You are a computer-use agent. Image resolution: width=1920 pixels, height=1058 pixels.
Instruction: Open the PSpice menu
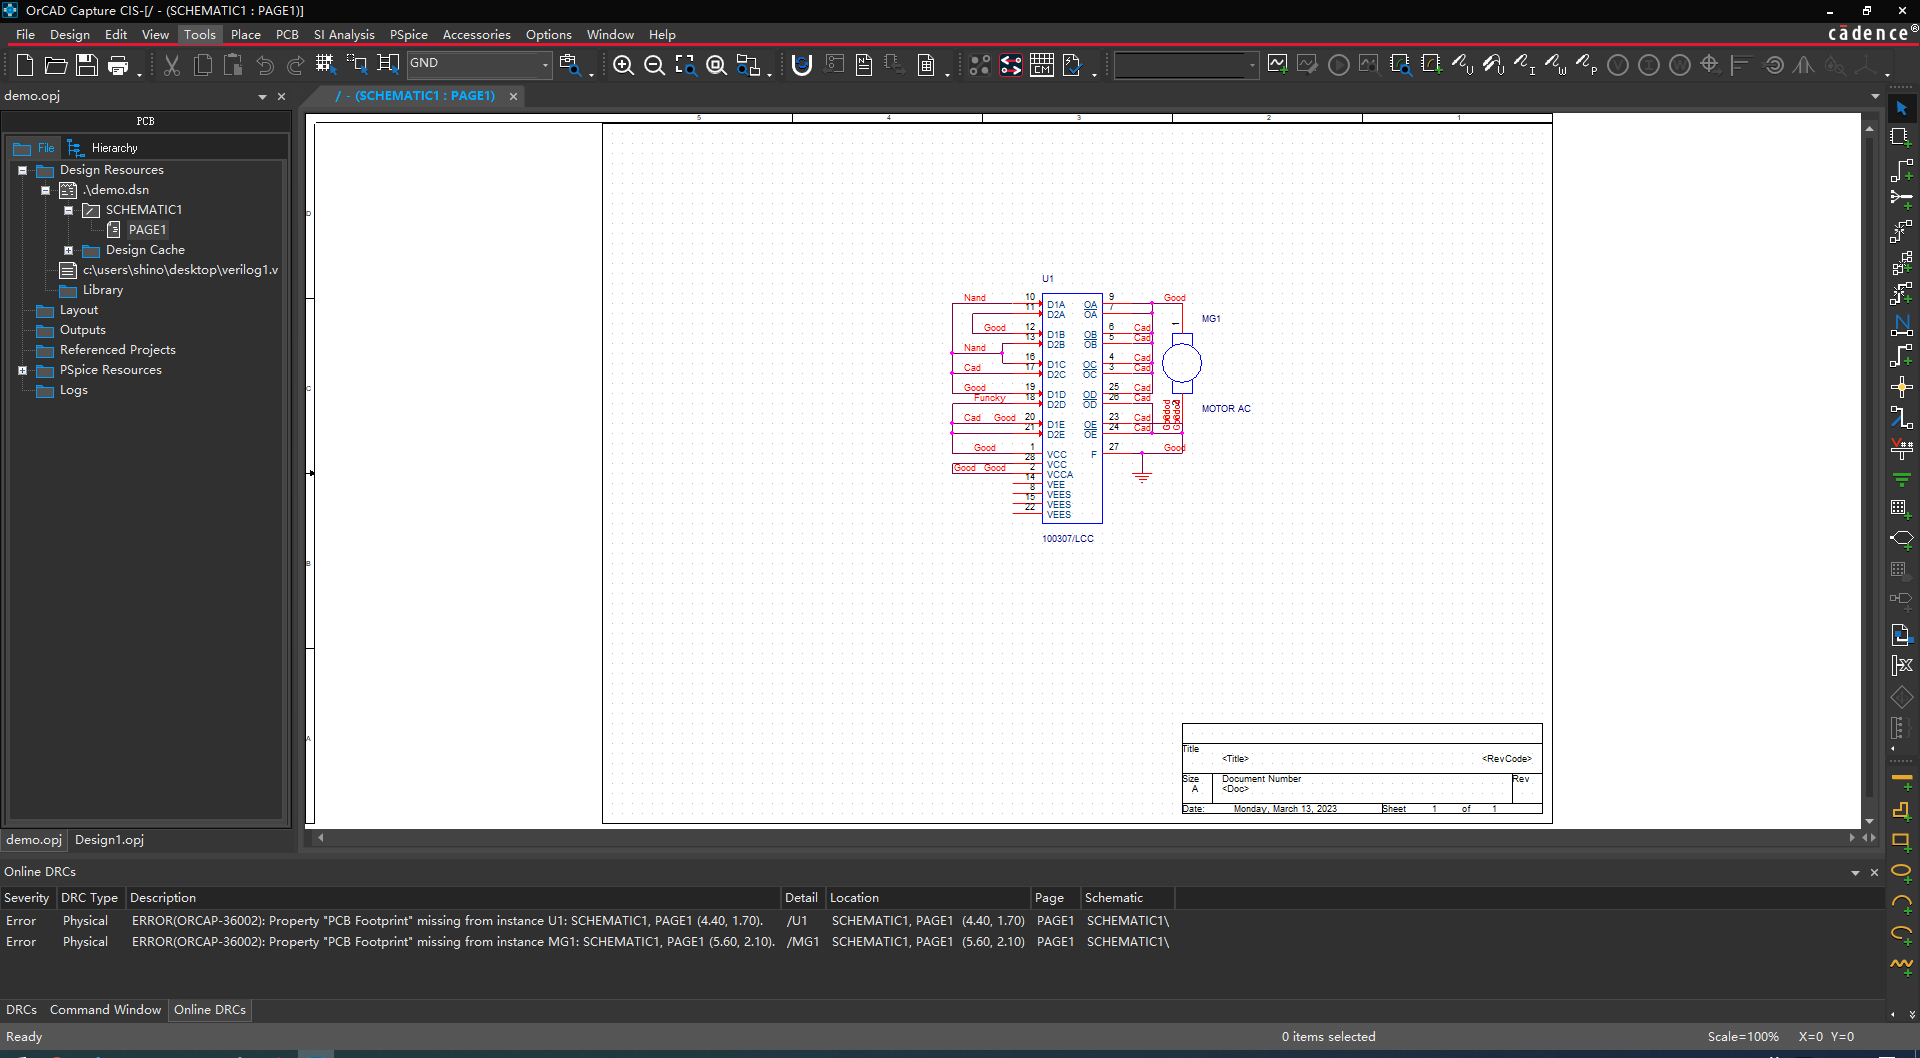408,34
